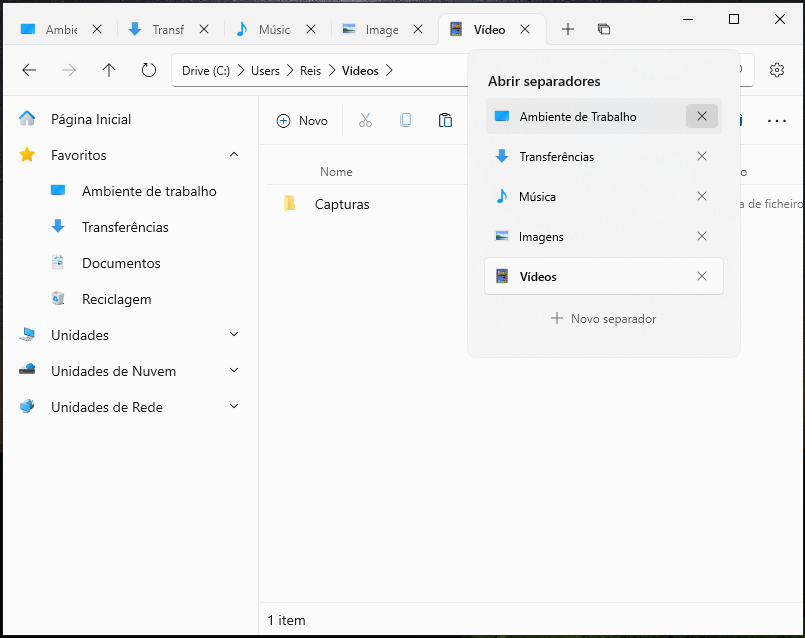Screen dimensions: 805x638
Task: Close Ambiente de Trabalho from flyout list
Action: (702, 117)
